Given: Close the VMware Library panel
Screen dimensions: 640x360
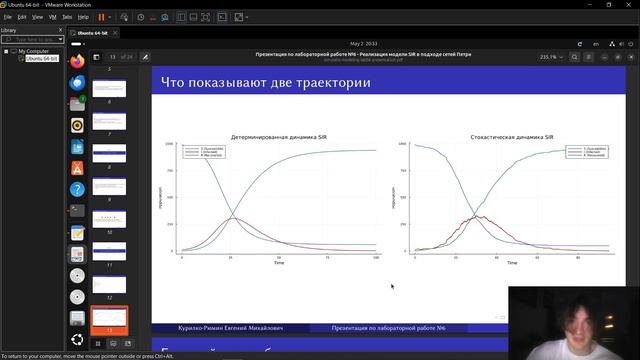Looking at the screenshot, I should pos(60,30).
